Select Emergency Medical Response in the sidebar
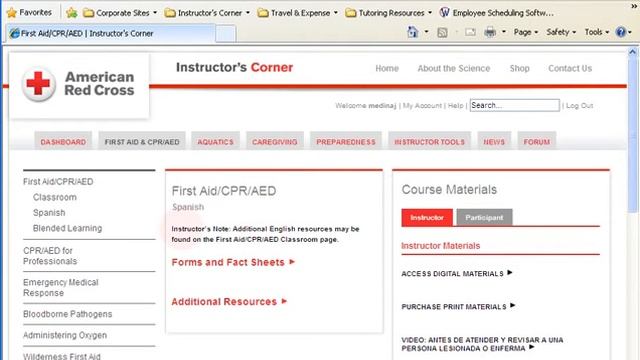The image size is (640, 360). (60, 288)
